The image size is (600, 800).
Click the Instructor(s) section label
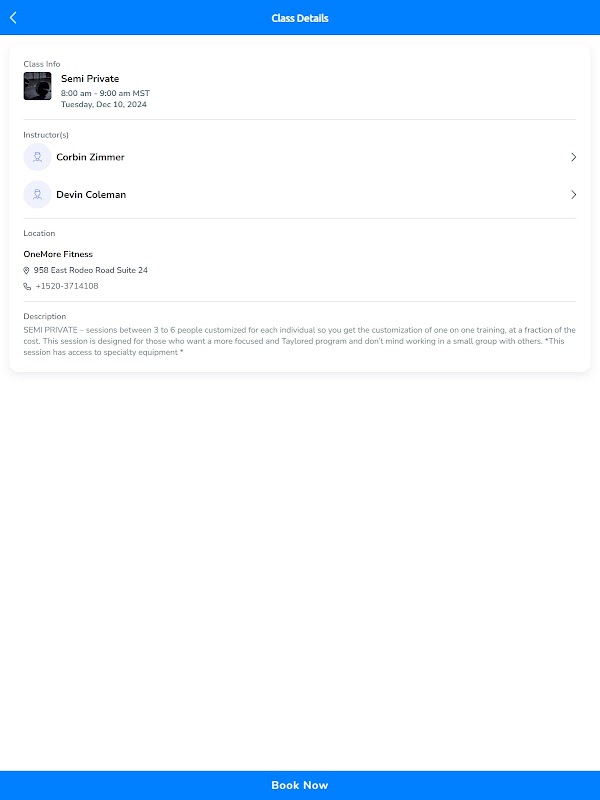click(46, 135)
